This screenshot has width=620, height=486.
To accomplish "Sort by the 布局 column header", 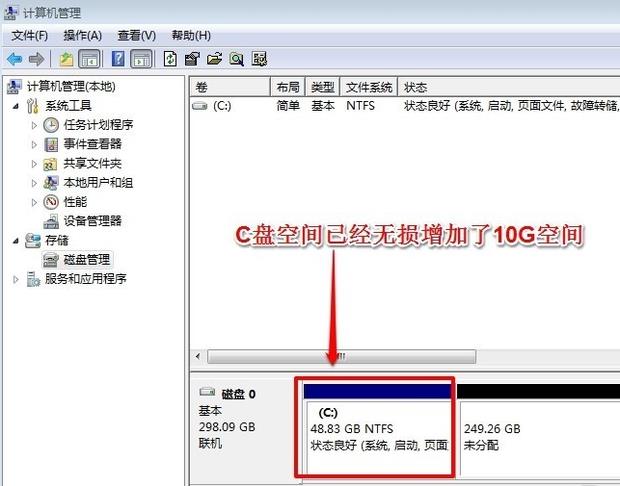I will (288, 87).
